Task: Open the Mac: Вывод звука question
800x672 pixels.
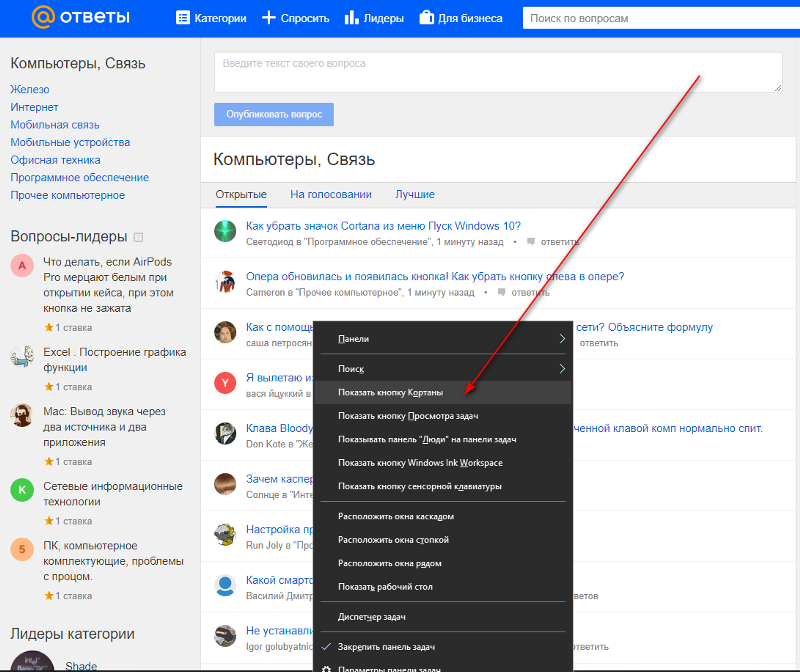Action: tap(105, 427)
